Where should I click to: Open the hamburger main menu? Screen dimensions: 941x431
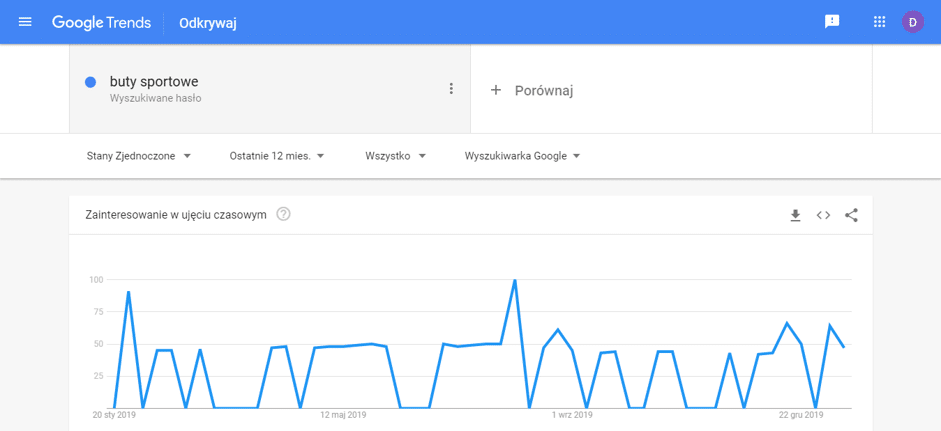(25, 22)
